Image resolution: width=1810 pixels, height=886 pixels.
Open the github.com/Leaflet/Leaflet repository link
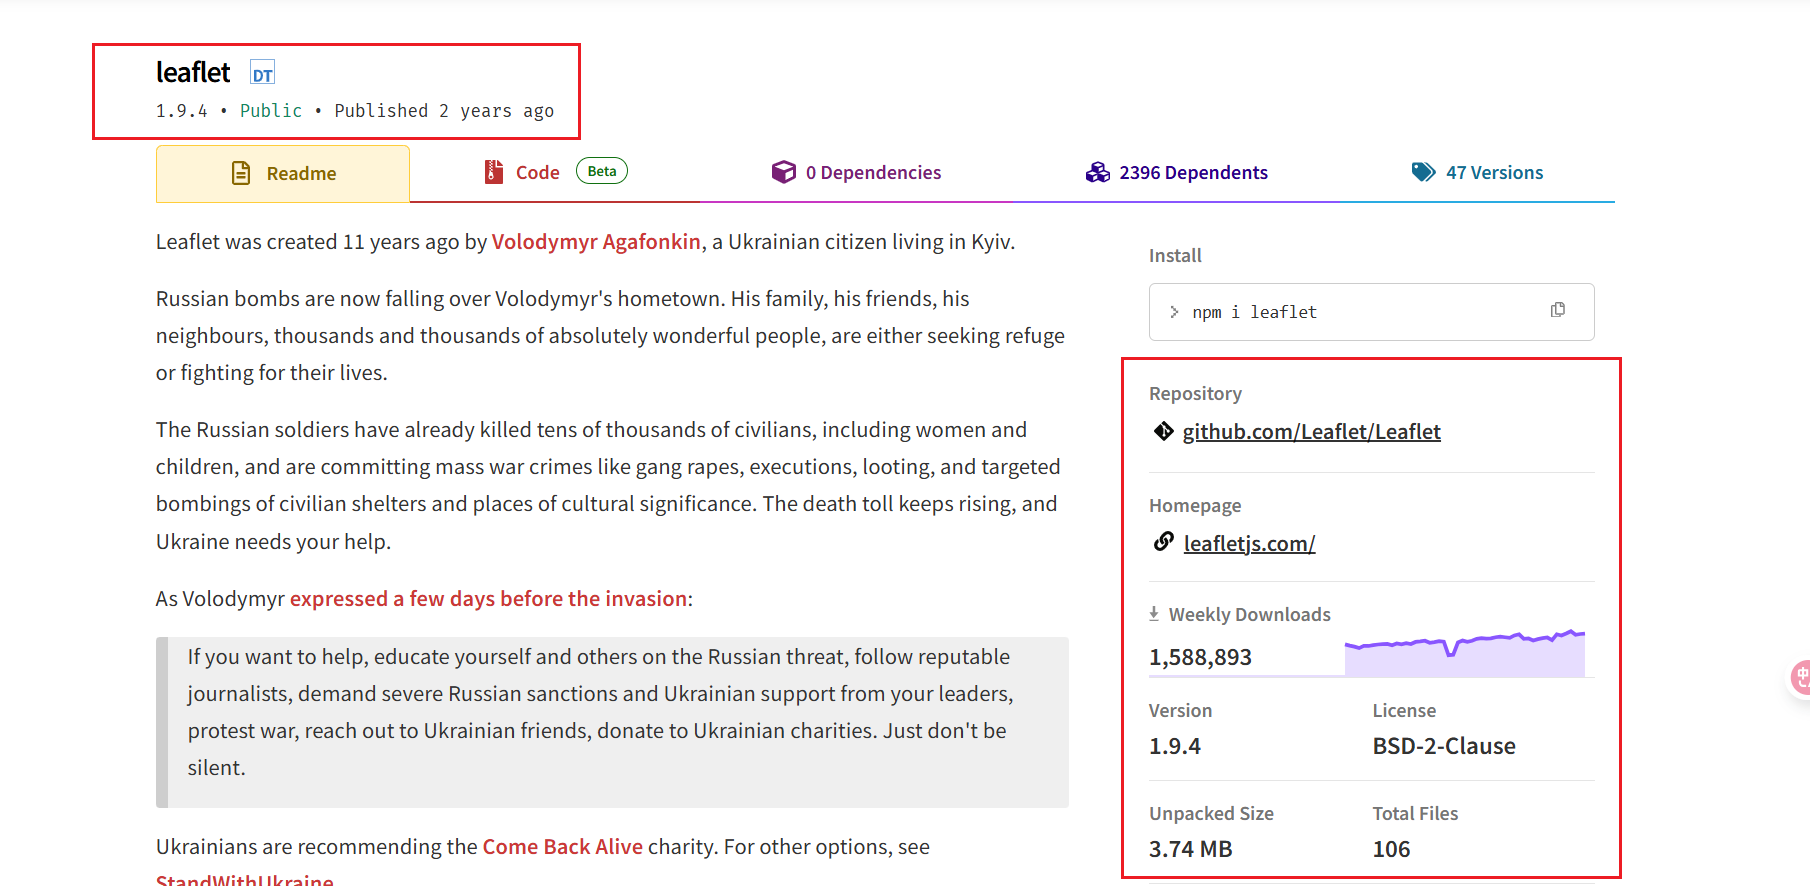click(x=1311, y=432)
